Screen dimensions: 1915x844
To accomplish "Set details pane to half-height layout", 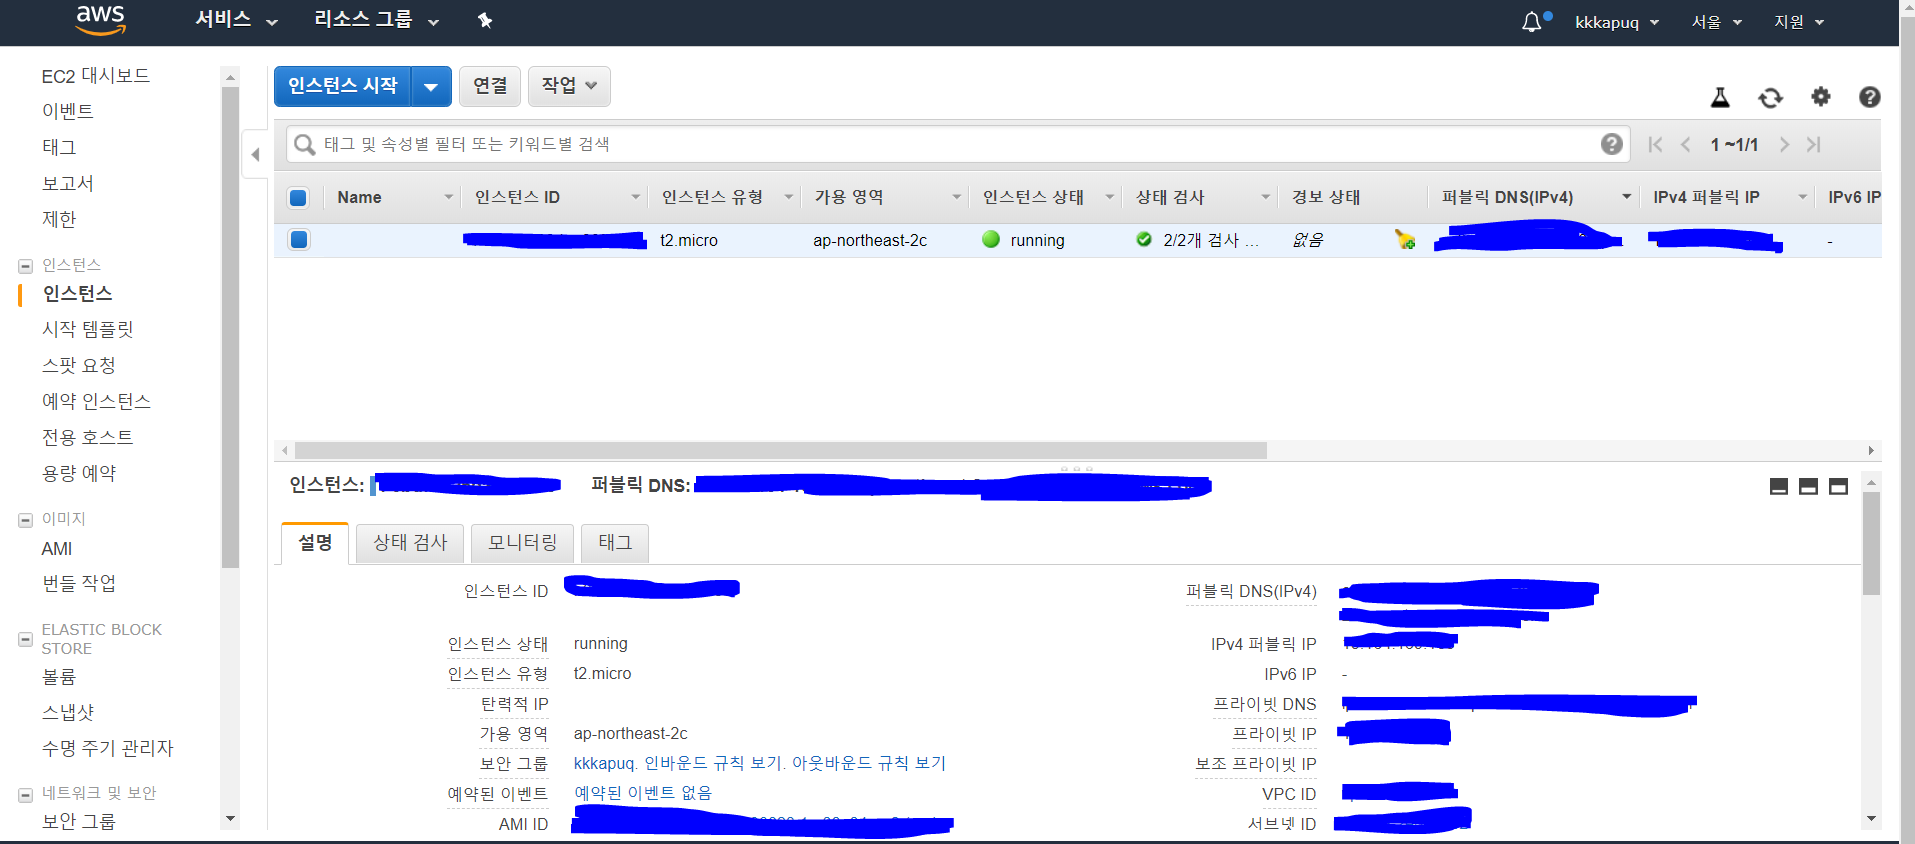I will coord(1808,486).
